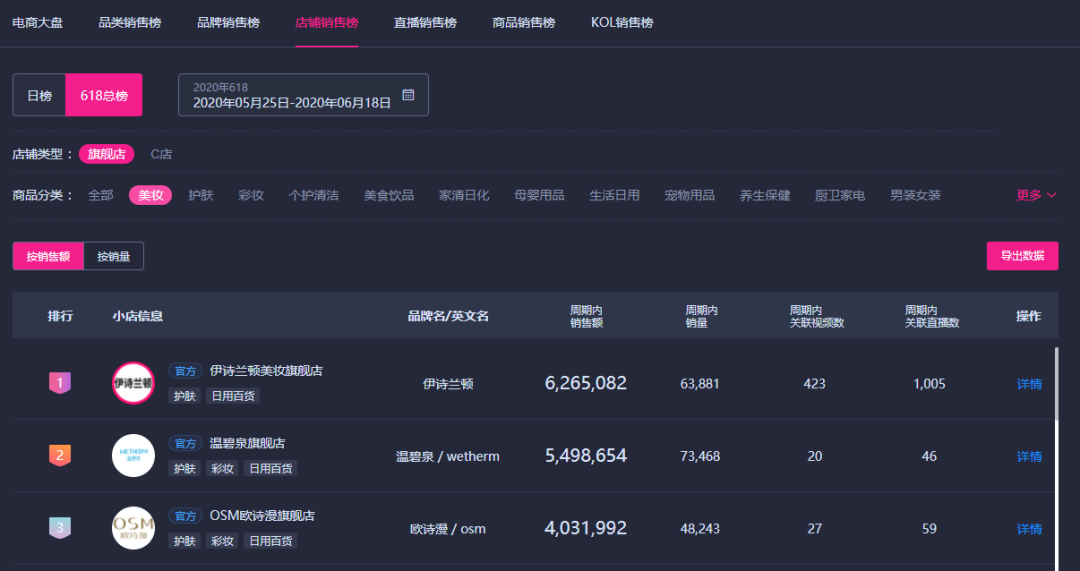Toggle to 日榜 ranking
This screenshot has width=1080, height=571.
[x=39, y=95]
